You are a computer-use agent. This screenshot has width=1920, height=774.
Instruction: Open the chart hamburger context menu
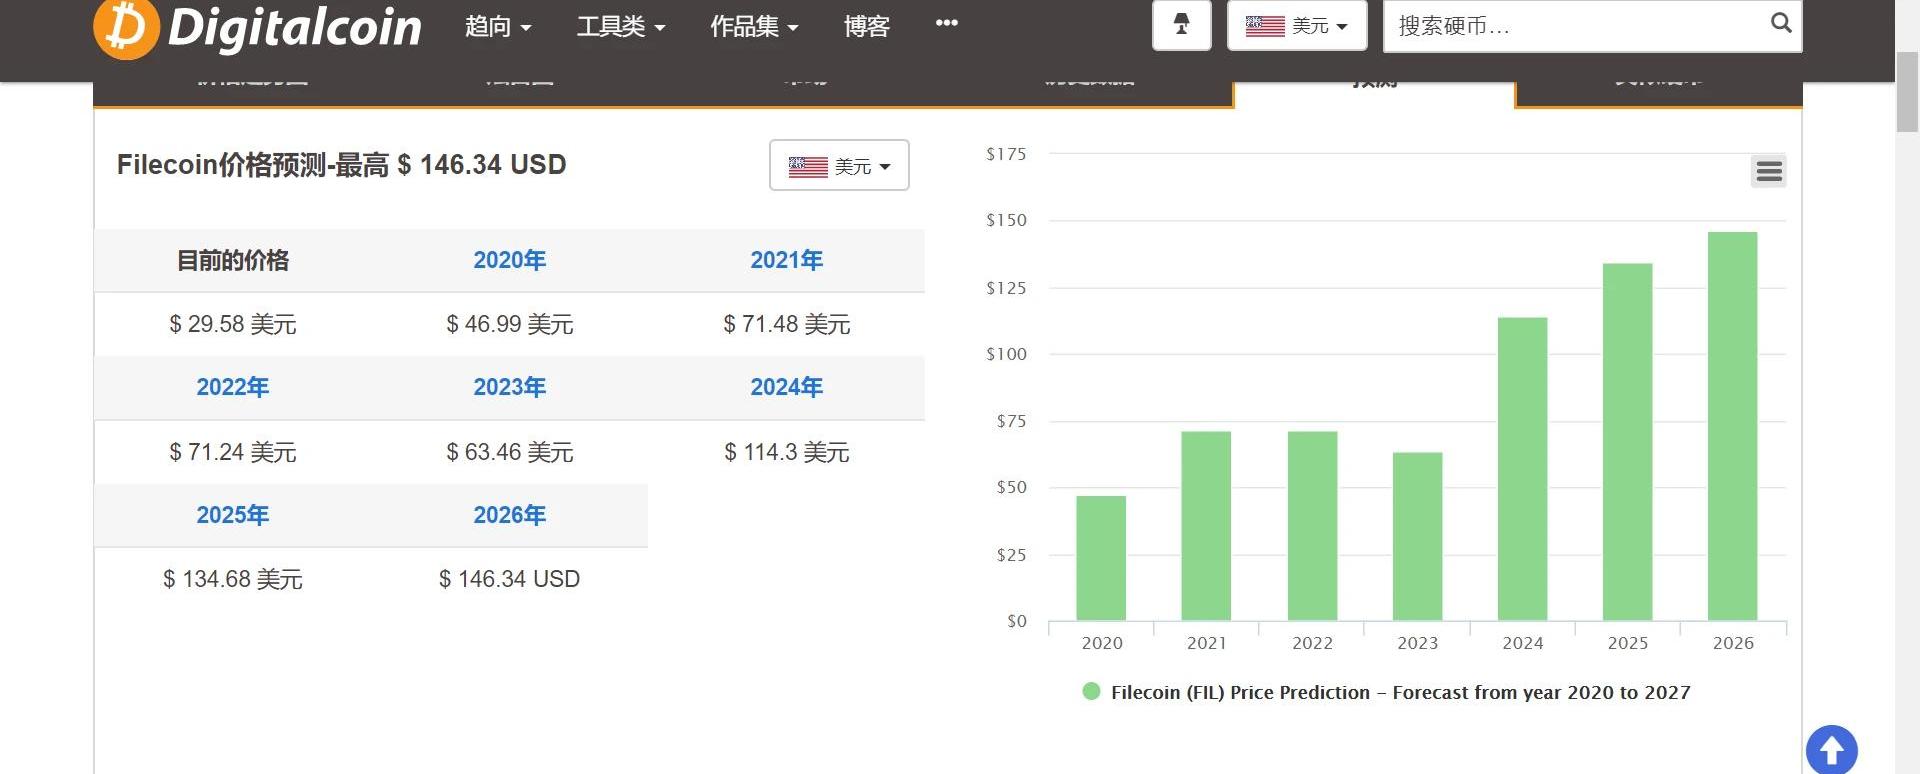(1768, 171)
